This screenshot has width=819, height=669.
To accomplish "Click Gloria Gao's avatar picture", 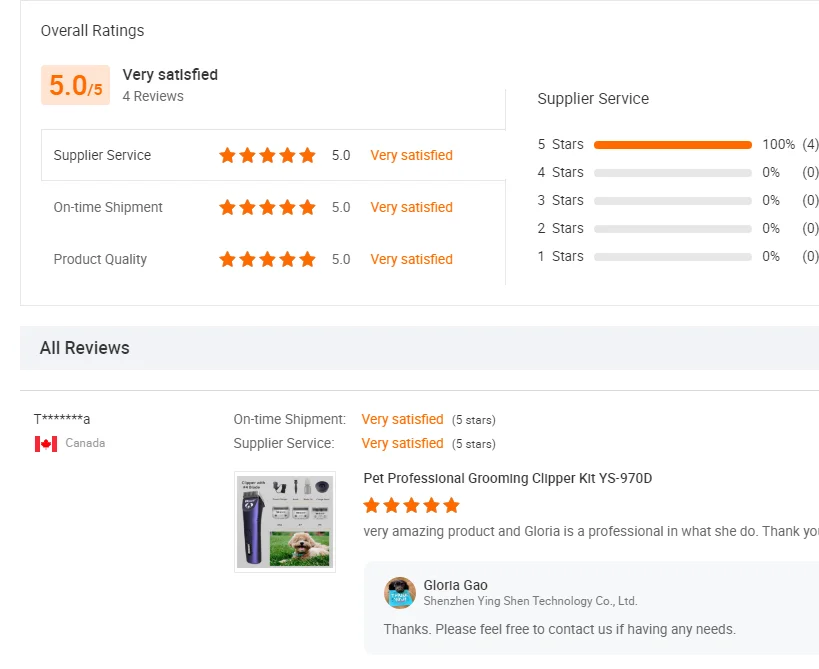I will tap(400, 592).
